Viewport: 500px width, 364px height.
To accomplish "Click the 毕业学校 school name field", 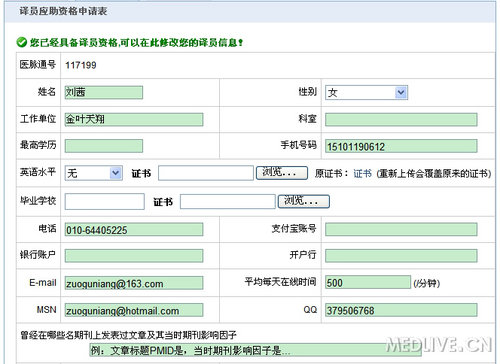I will 105,201.
